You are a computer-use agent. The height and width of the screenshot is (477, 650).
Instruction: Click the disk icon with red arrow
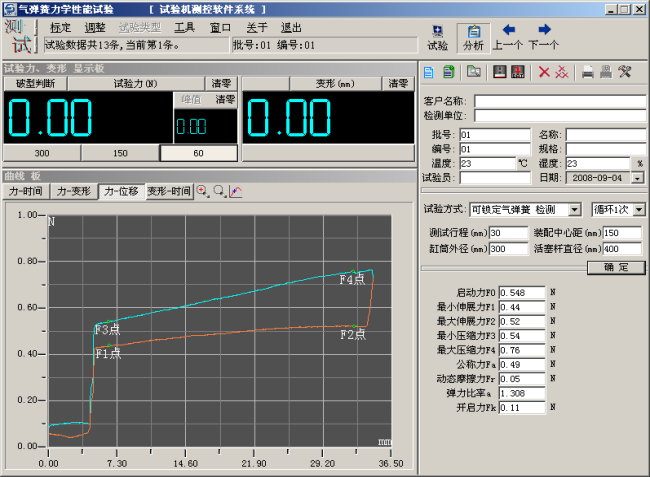518,72
